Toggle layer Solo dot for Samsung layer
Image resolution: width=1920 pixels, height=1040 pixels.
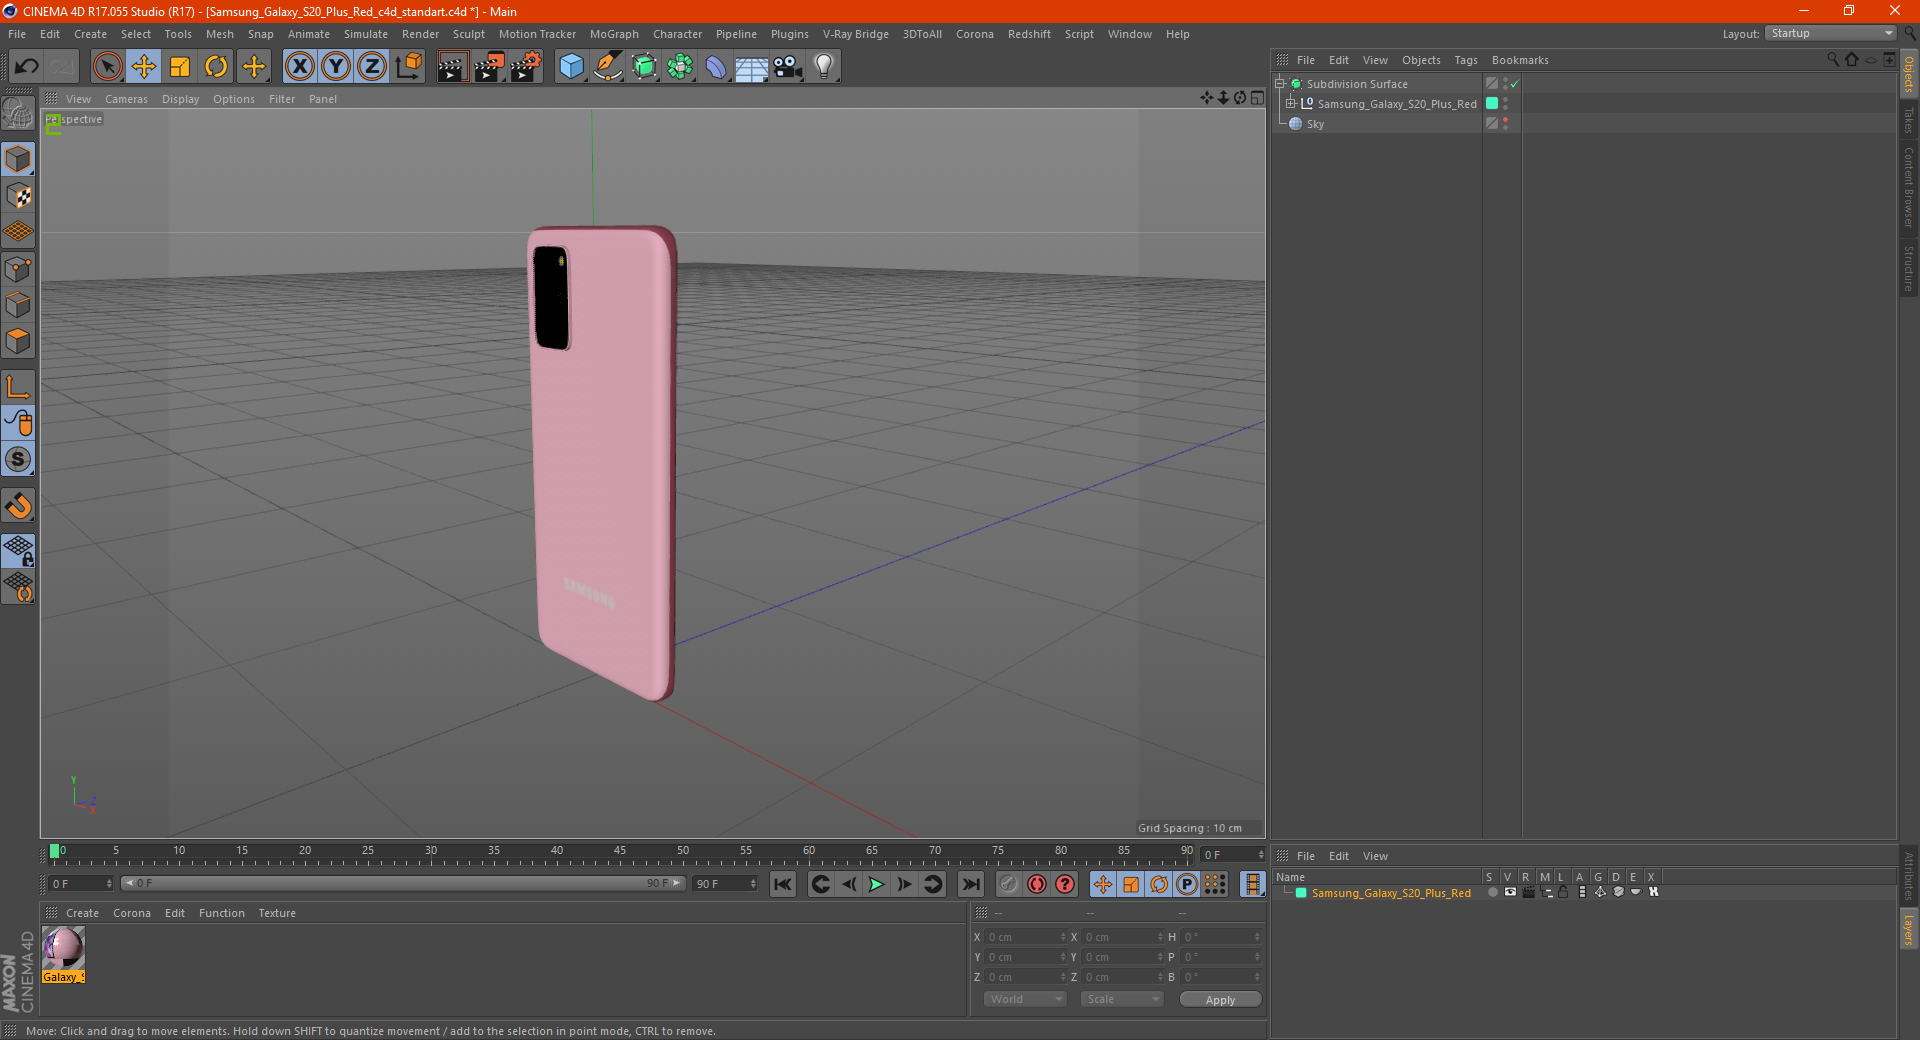point(1492,893)
